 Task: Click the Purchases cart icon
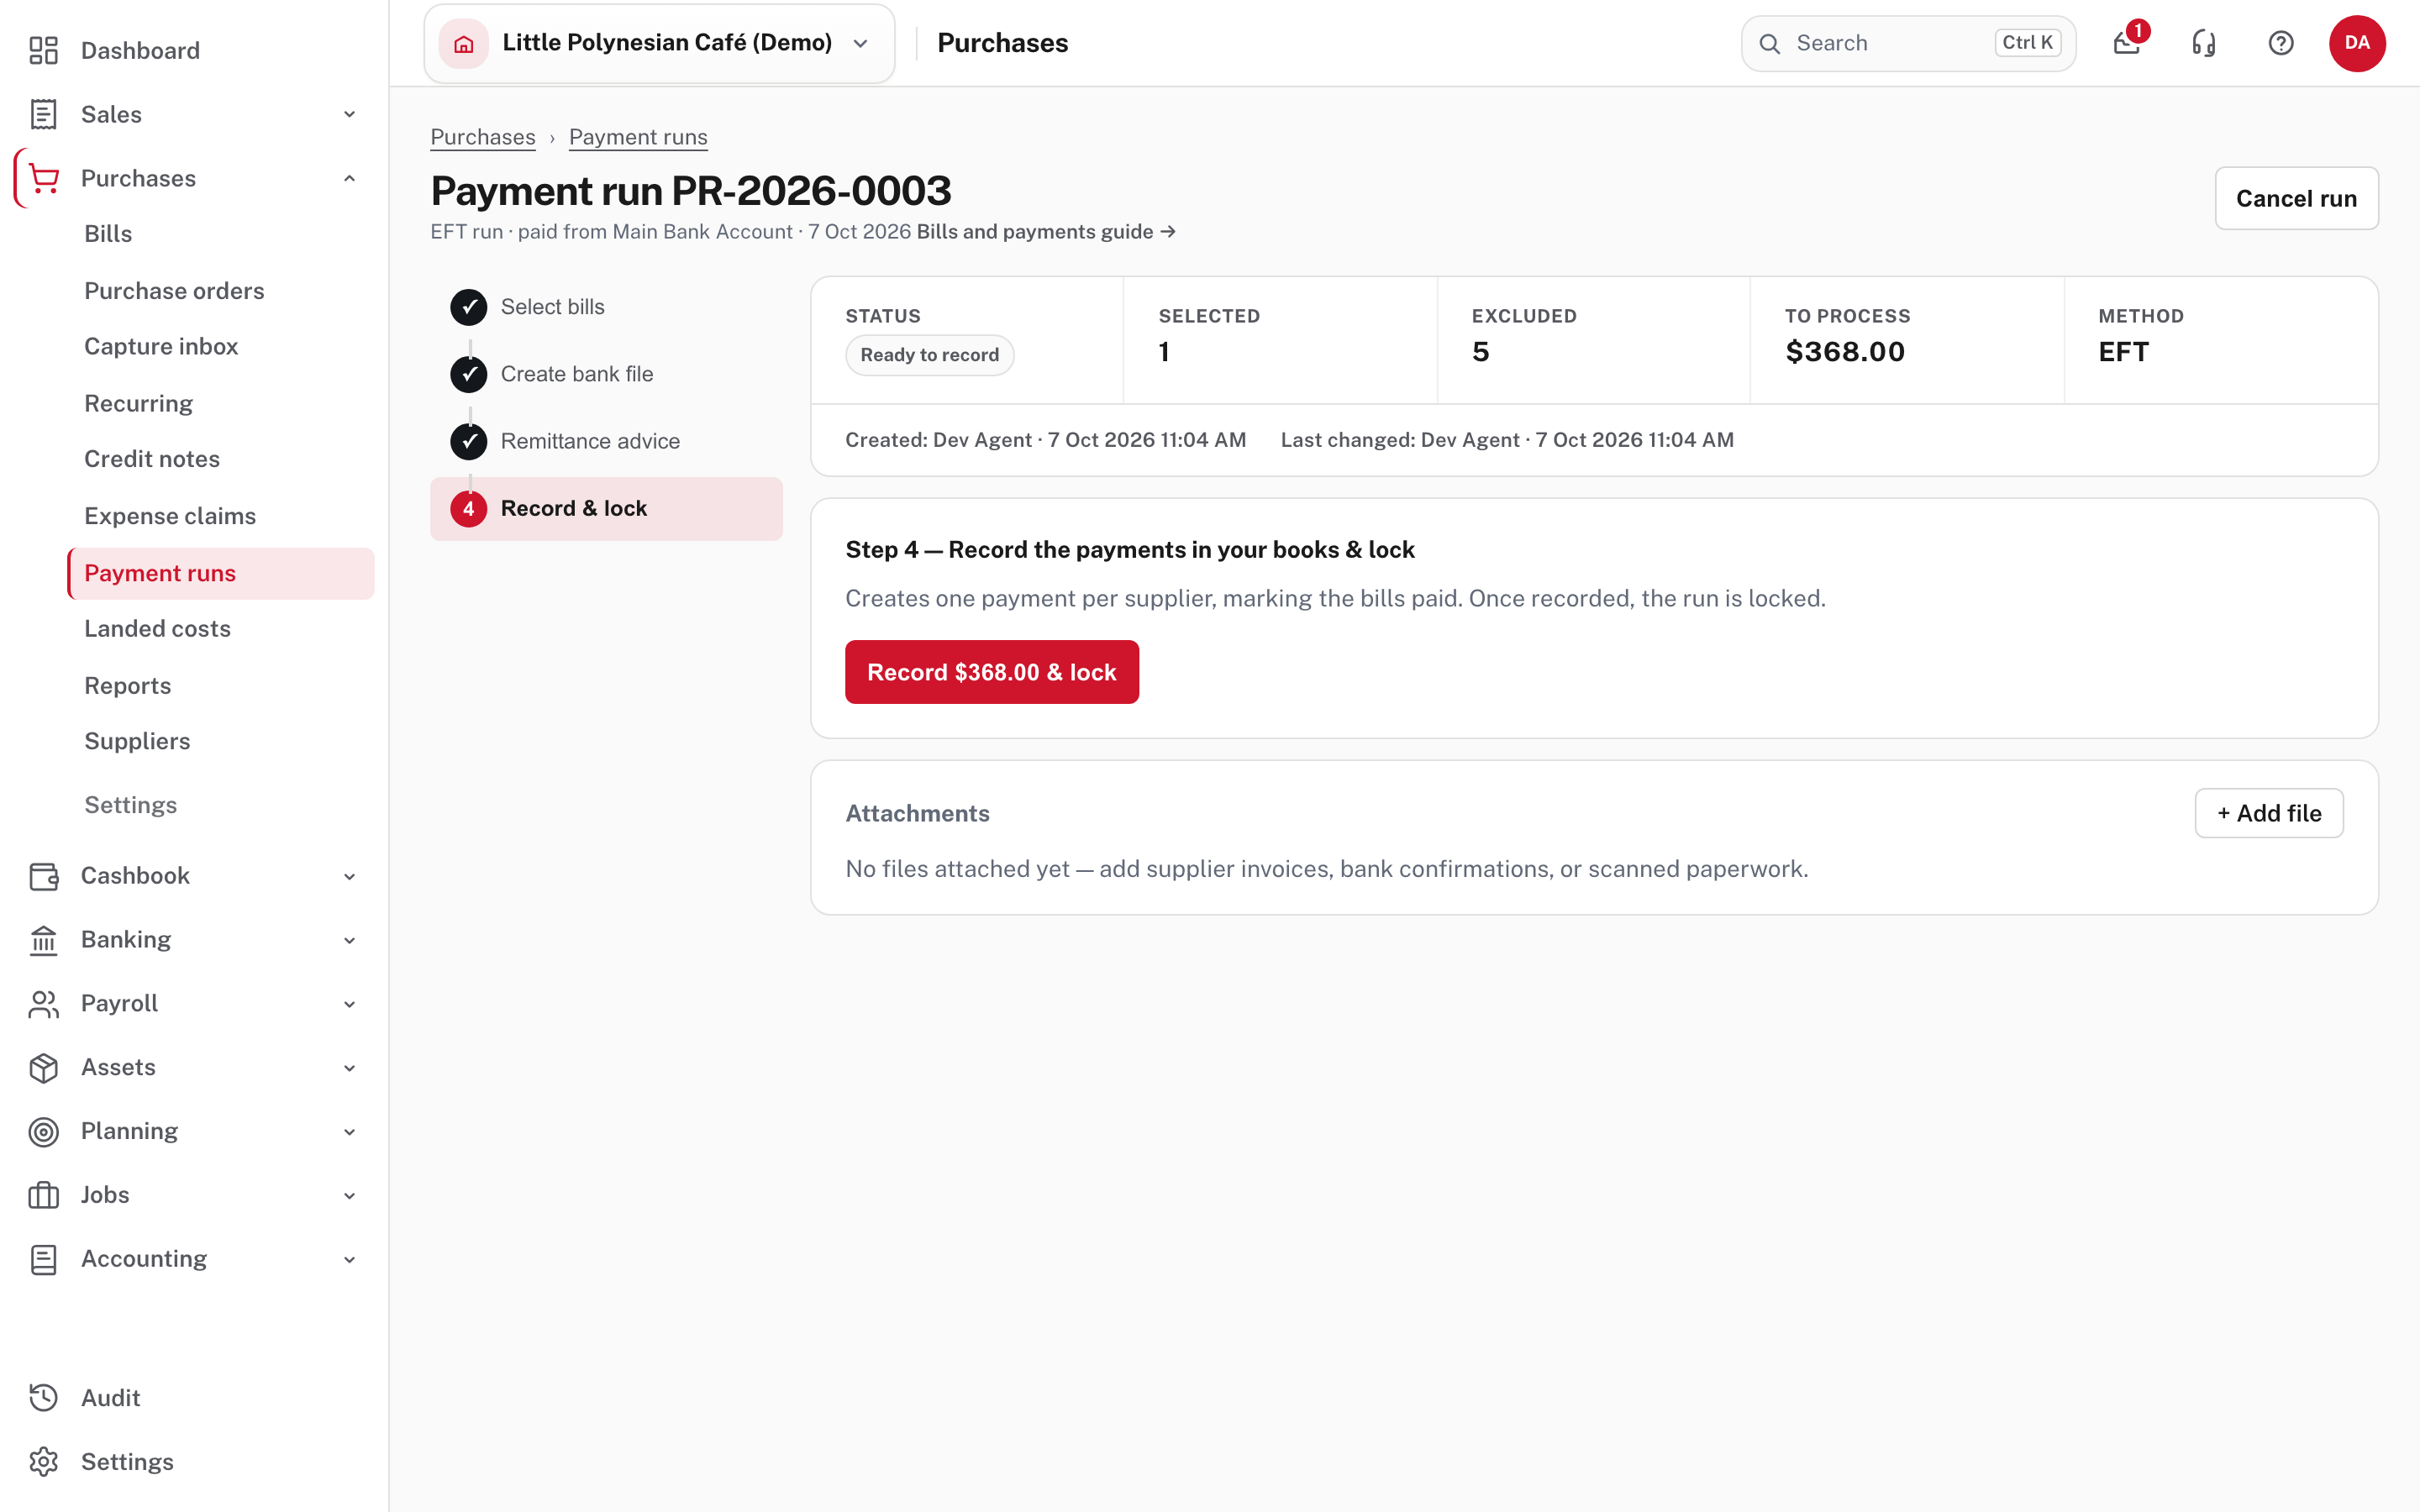43,178
